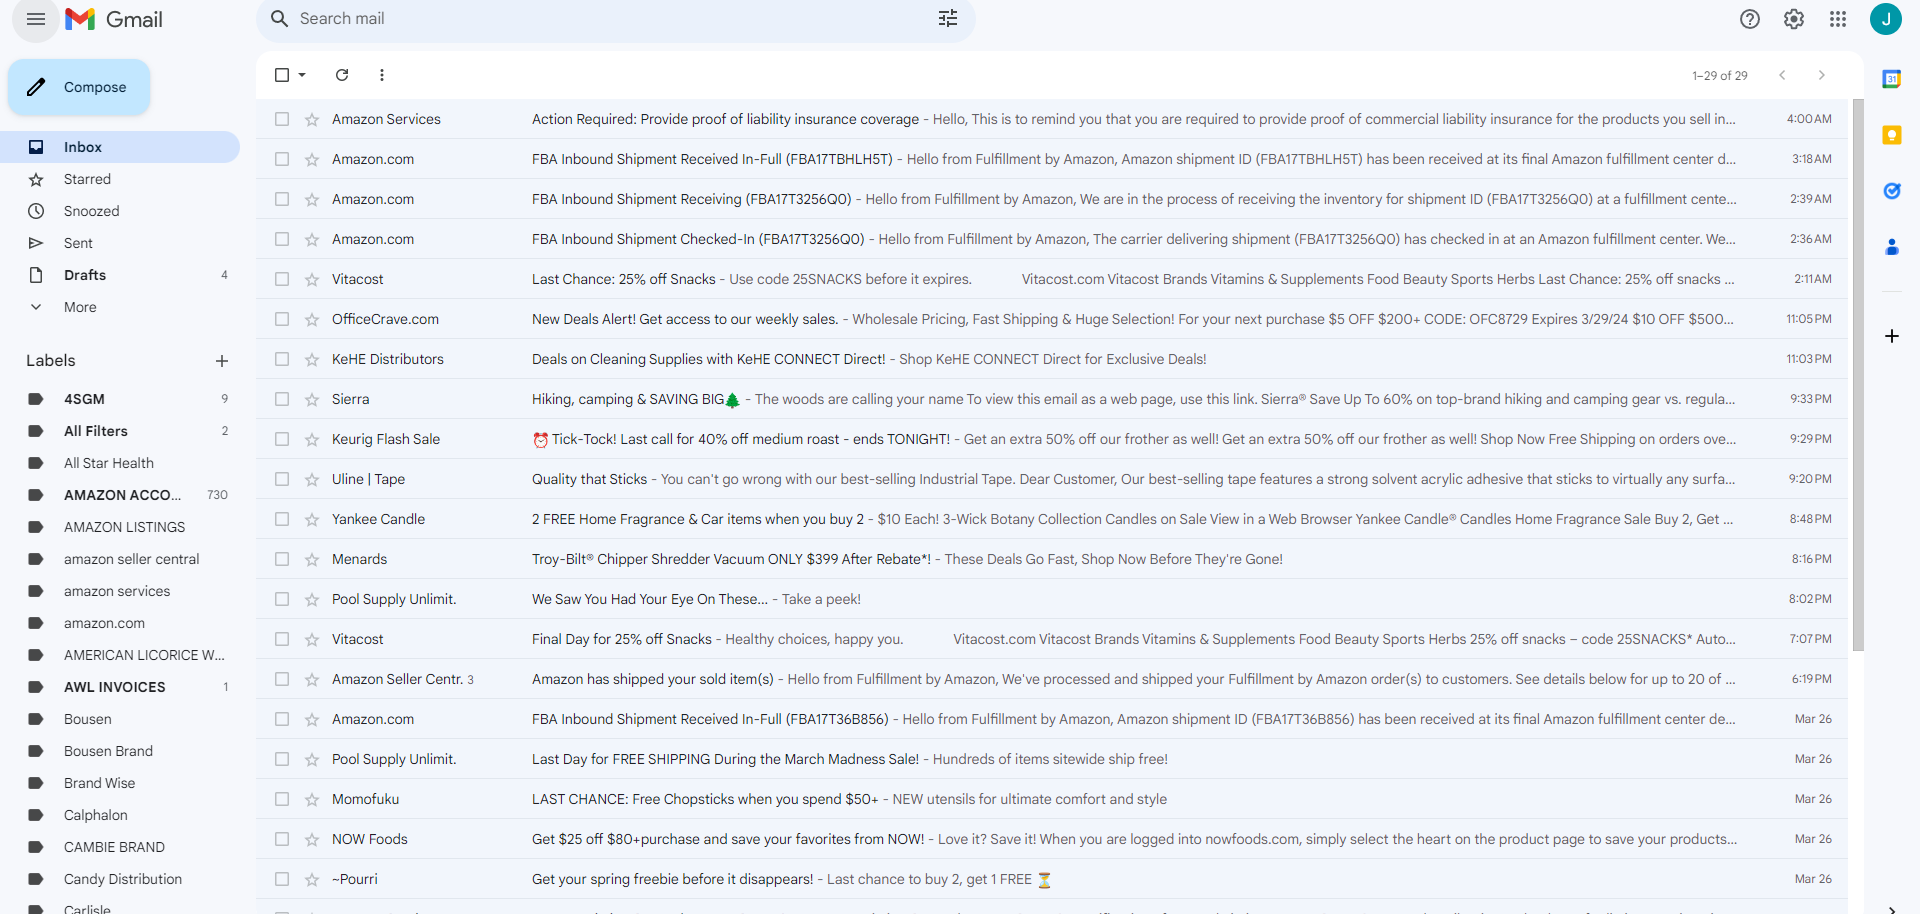Create a new label
Image resolution: width=1920 pixels, height=914 pixels.
point(222,361)
